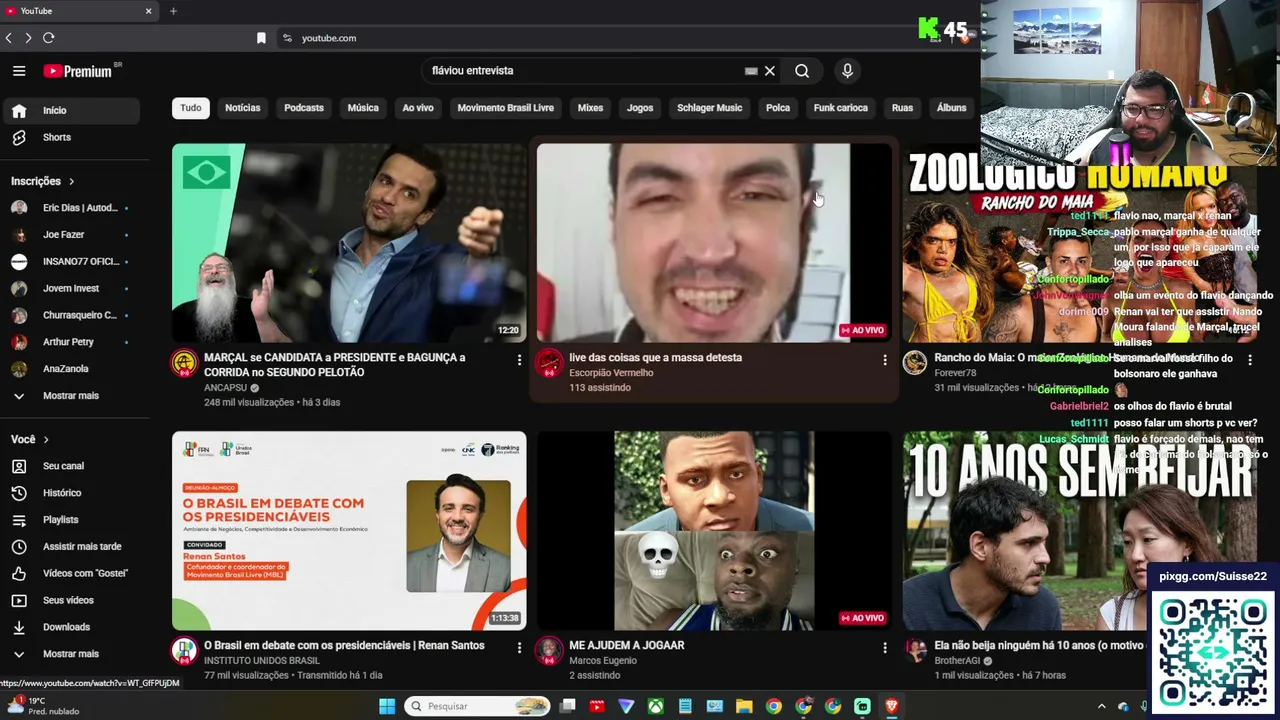This screenshot has height=720, width=1280.
Task: Open the Instituto Unidos Brasil channel avatar
Action: [184, 651]
